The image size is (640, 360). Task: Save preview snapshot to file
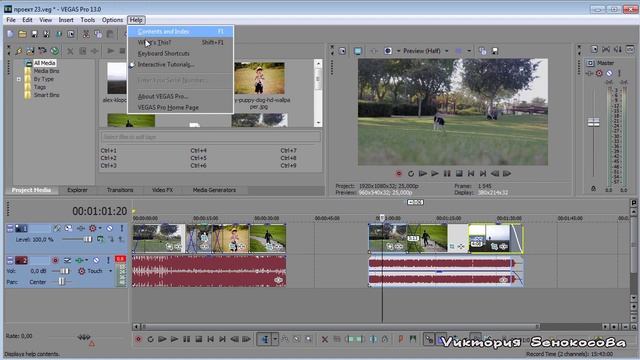(495, 51)
